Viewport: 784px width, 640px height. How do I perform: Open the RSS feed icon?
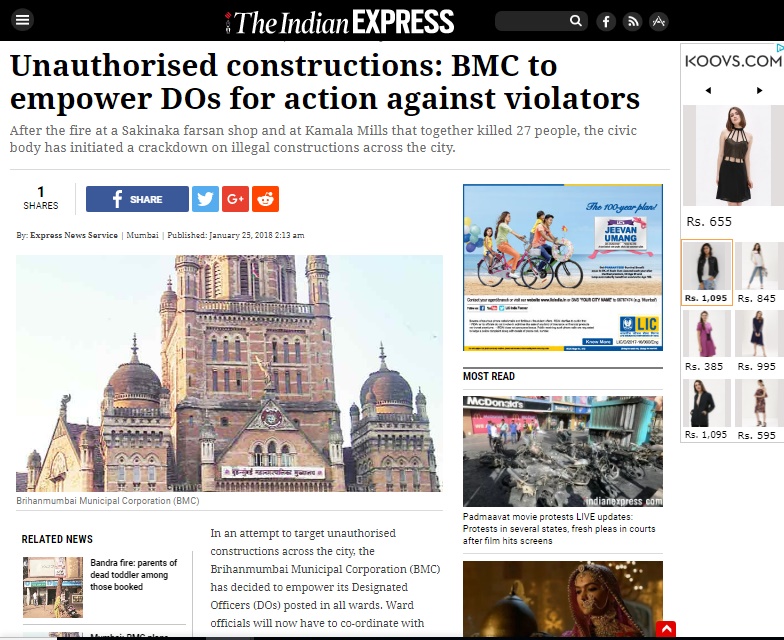[632, 22]
